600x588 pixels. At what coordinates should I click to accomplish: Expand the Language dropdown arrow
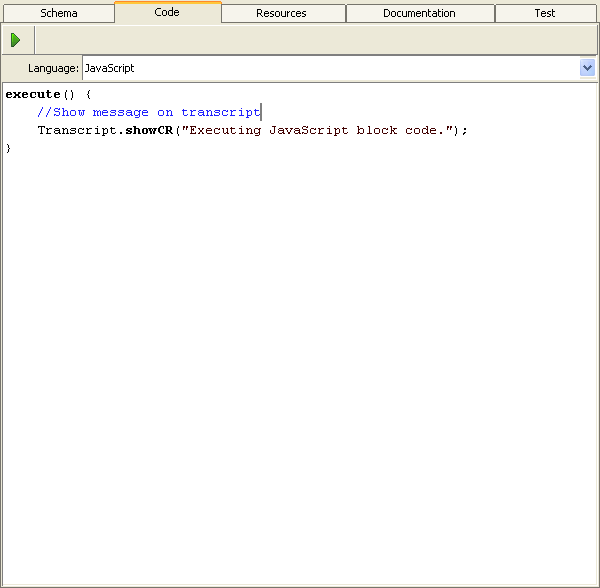(587, 68)
